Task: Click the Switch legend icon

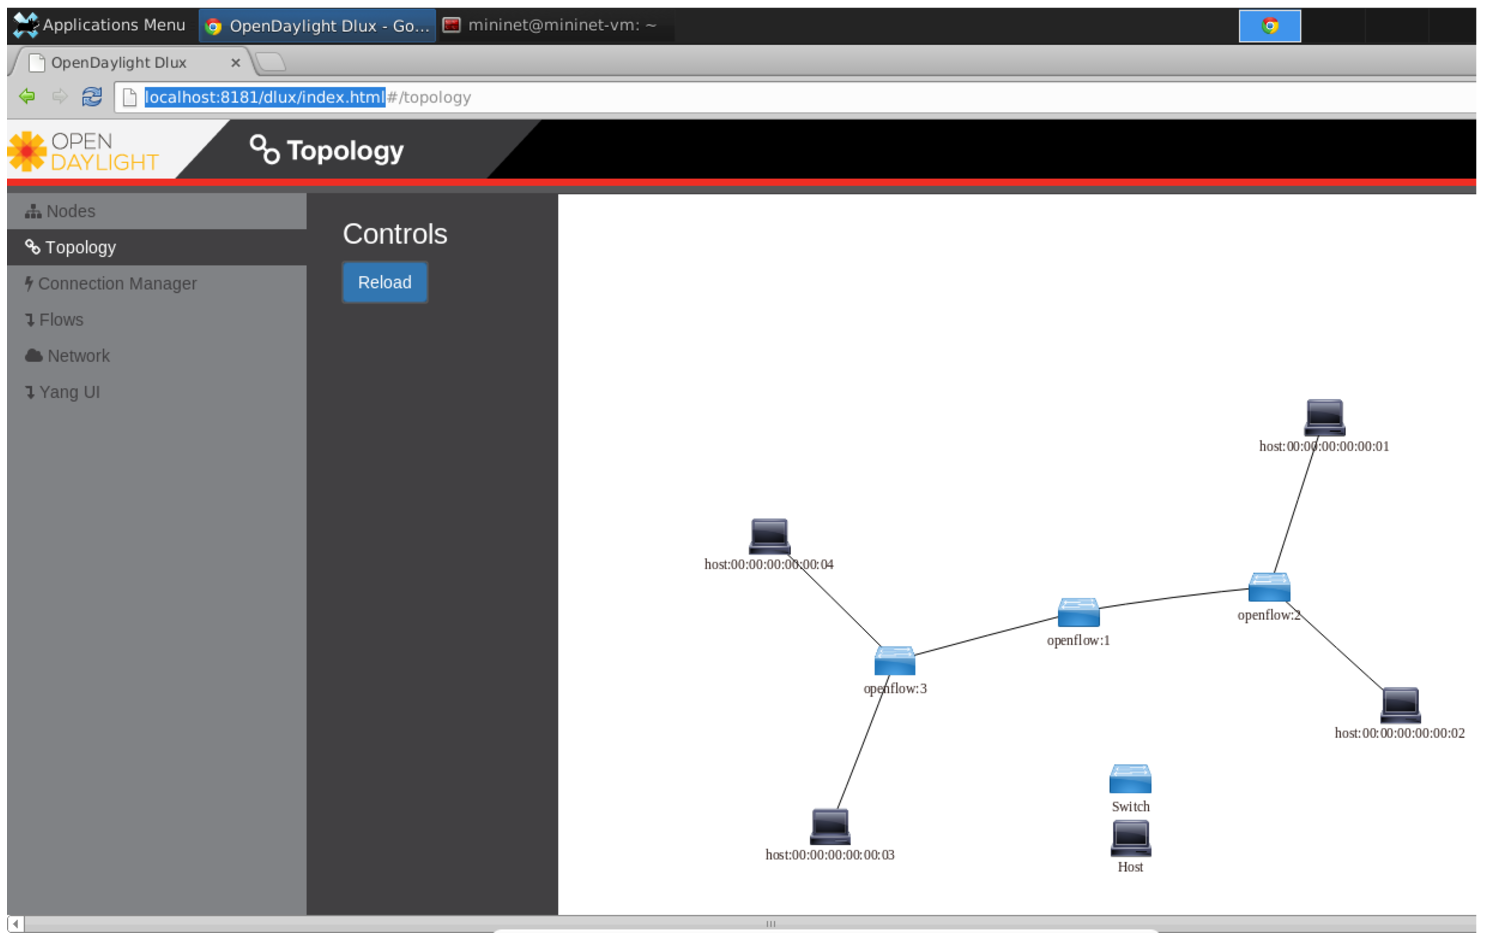Action: [1131, 779]
